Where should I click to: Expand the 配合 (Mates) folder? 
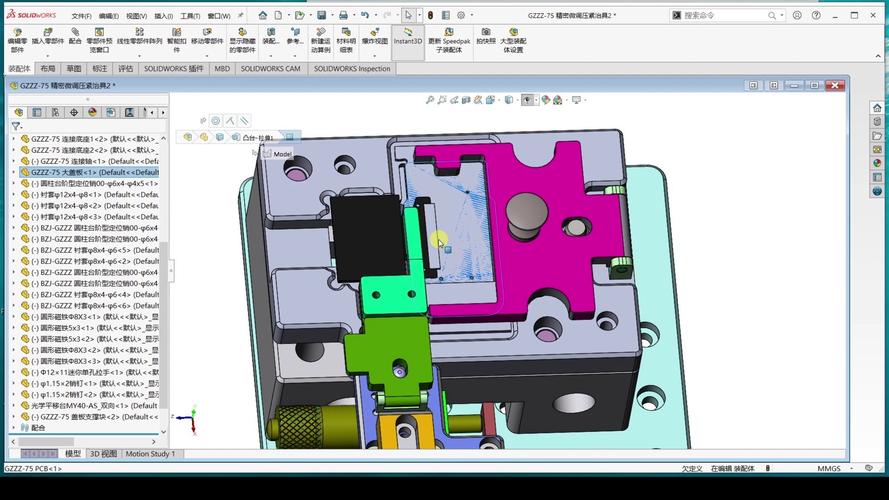(14, 427)
